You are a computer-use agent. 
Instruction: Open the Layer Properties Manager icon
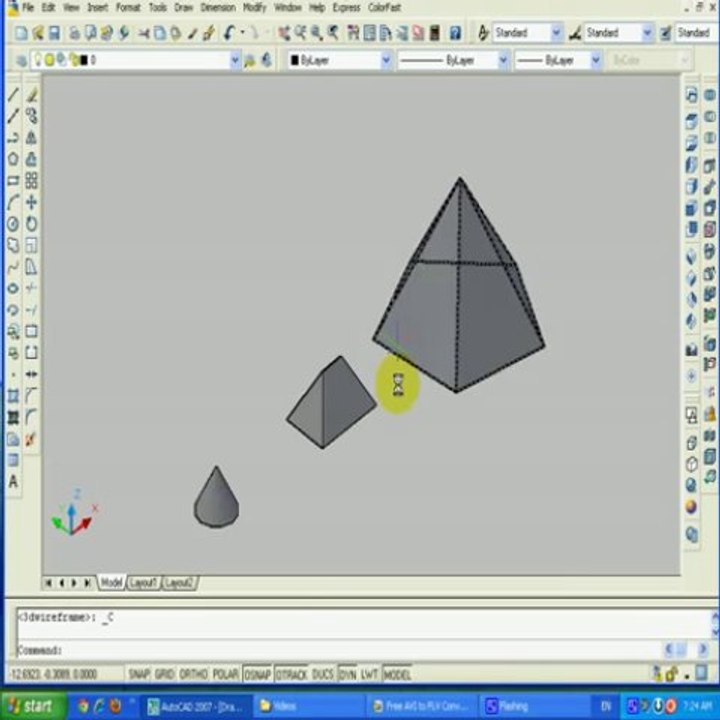(21, 61)
